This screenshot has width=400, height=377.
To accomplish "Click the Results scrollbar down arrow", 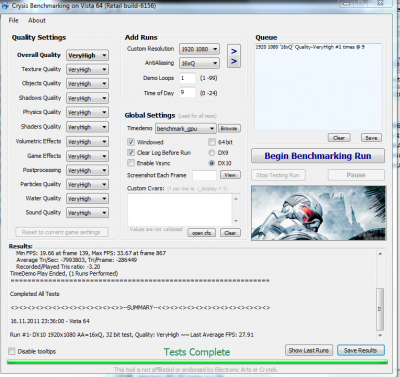I will pyautogui.click(x=380, y=335).
